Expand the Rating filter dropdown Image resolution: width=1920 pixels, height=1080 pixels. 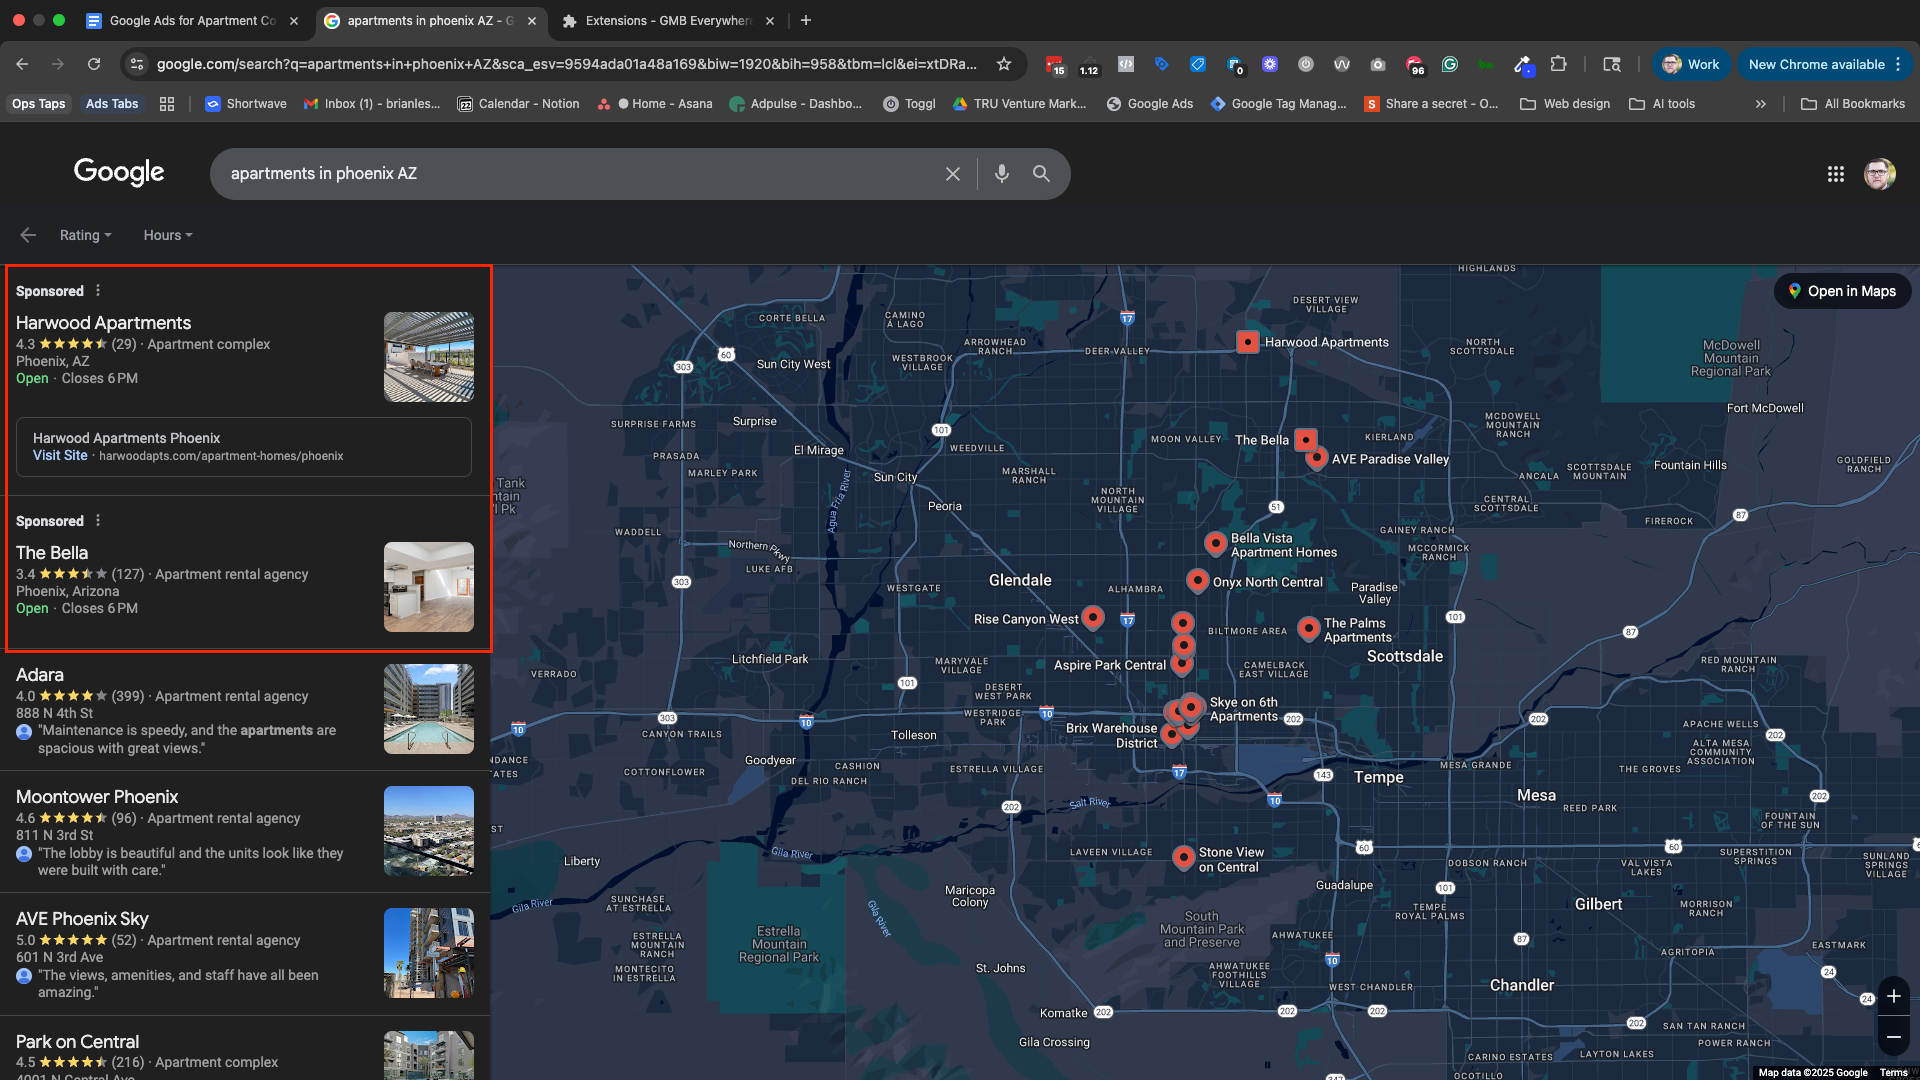point(85,235)
